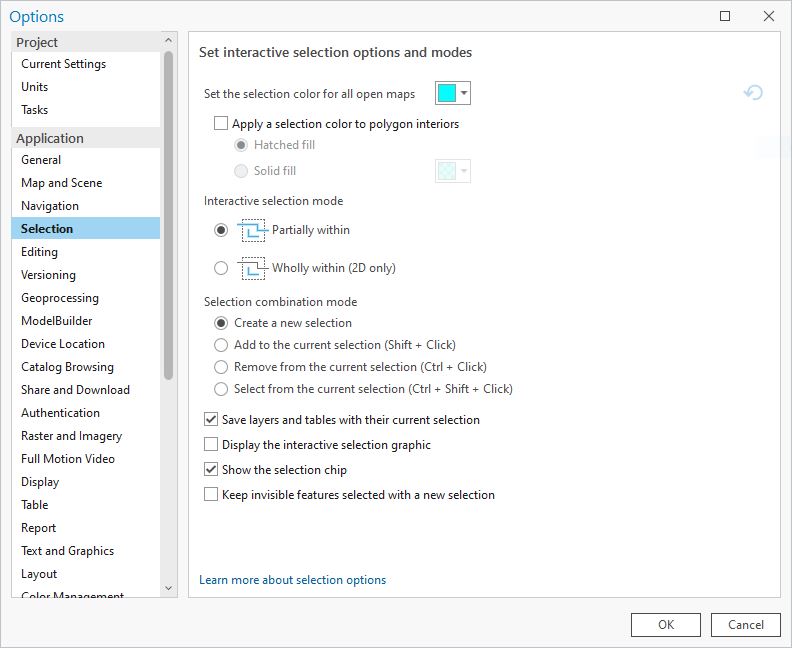Click the reset selection color undo icon
Image resolution: width=792 pixels, height=648 pixels.
tap(754, 93)
